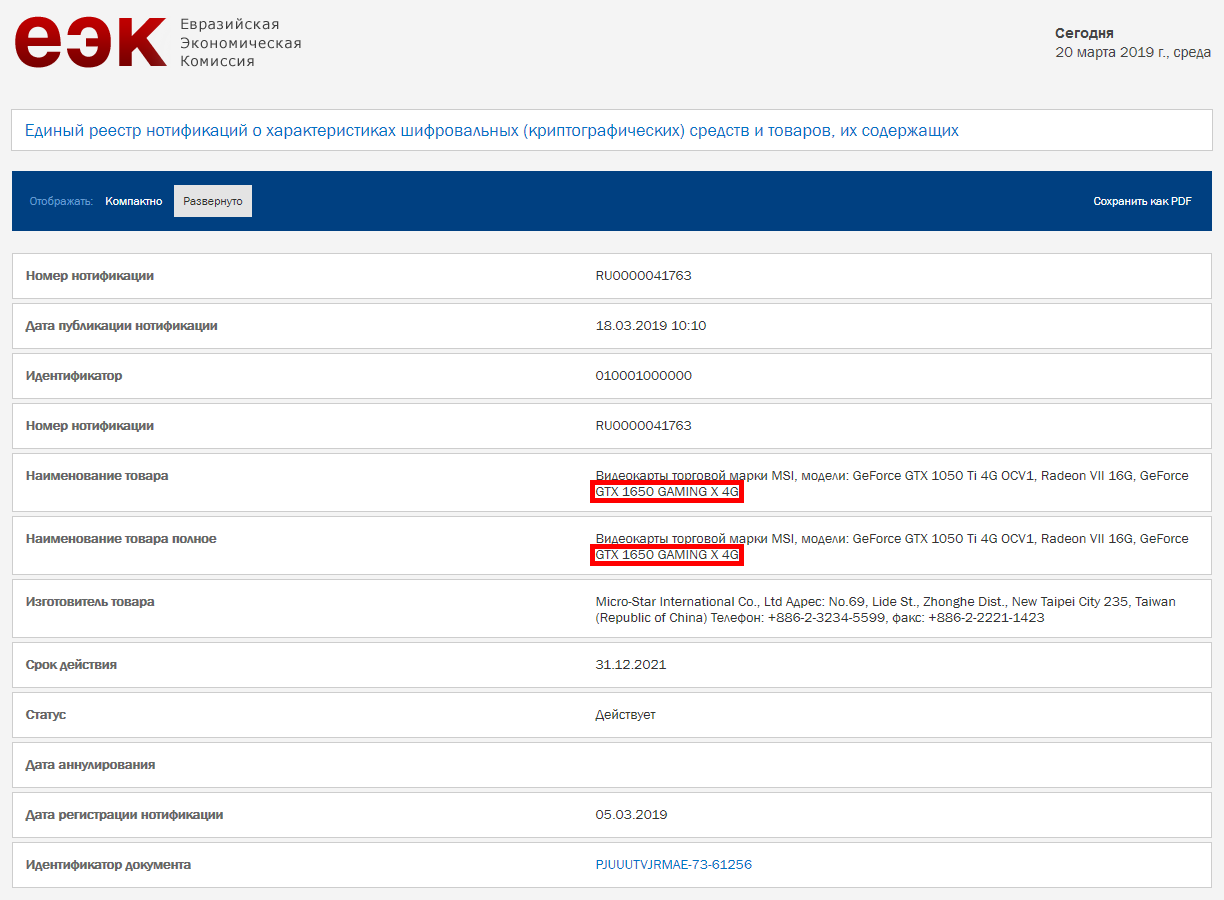Click the 'Наименование товара полное' row label
The height and width of the screenshot is (900, 1224).
121,539
